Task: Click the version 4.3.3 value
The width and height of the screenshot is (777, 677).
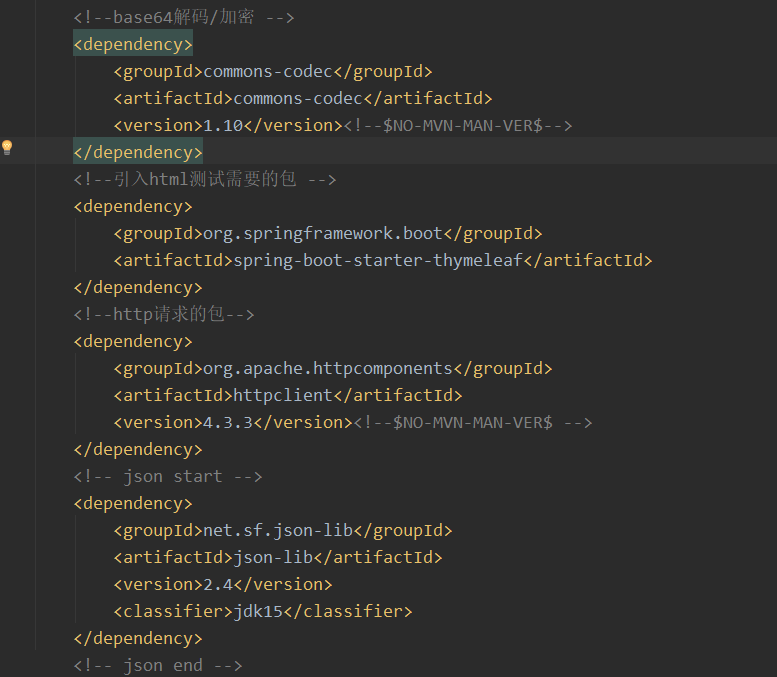Action: [228, 422]
